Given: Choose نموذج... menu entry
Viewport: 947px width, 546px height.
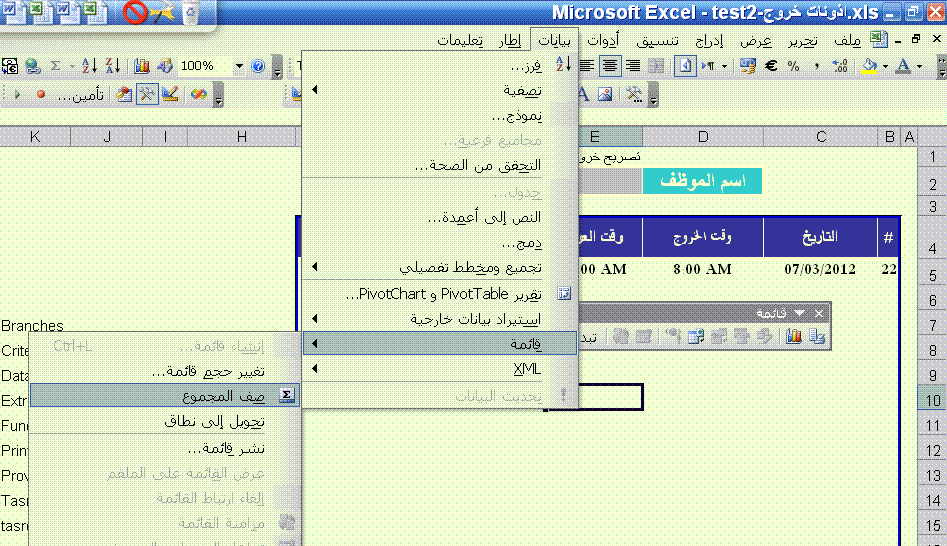Looking at the screenshot, I should pyautogui.click(x=440, y=115).
